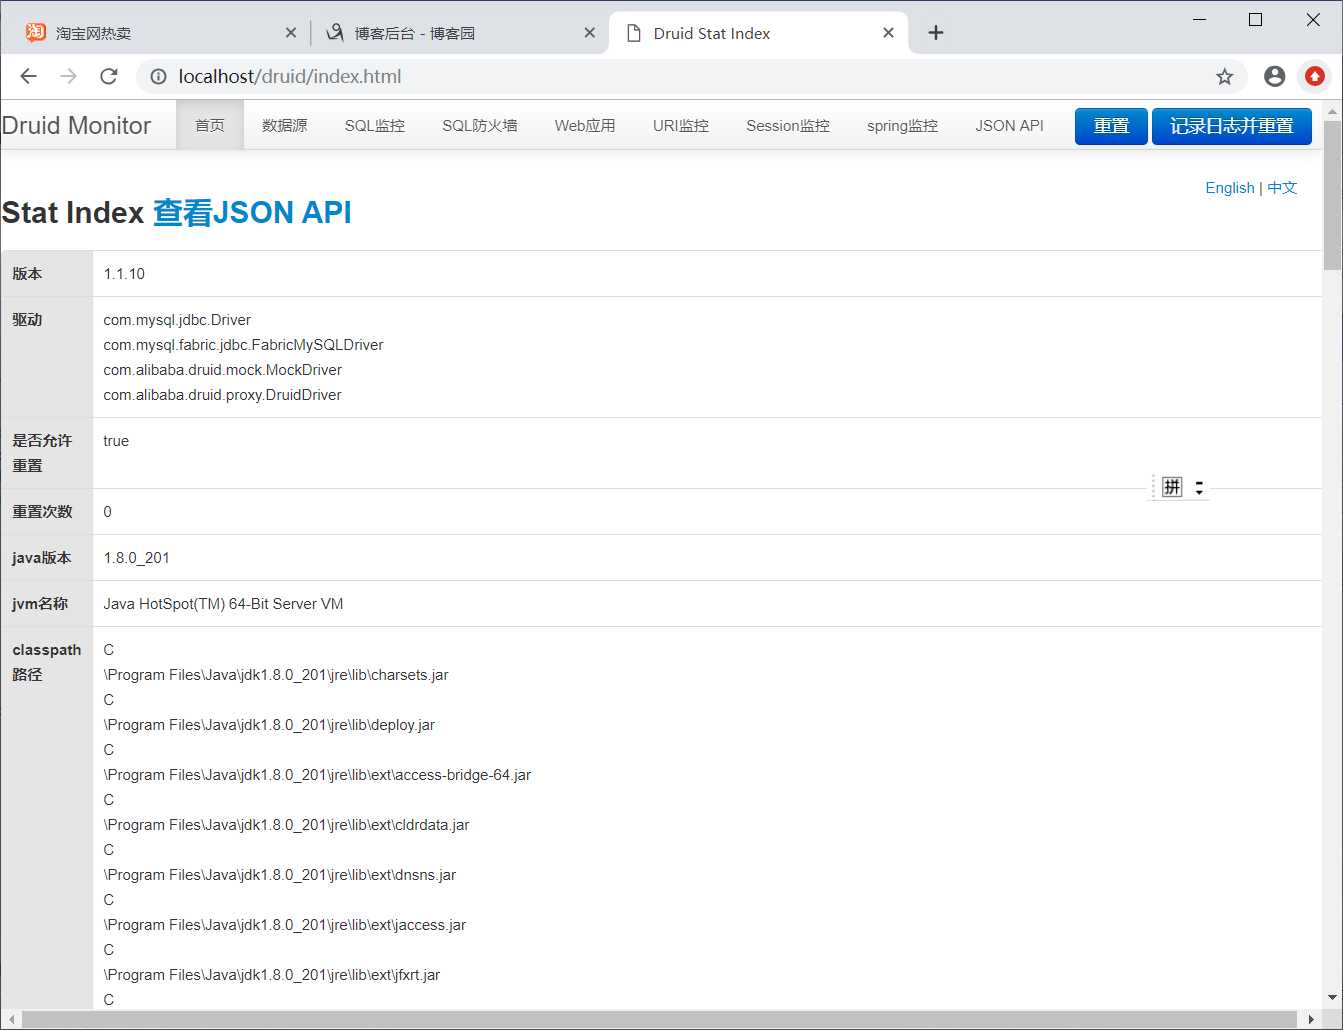This screenshot has width=1343, height=1030.
Task: Open the Session监控 page
Action: click(788, 125)
